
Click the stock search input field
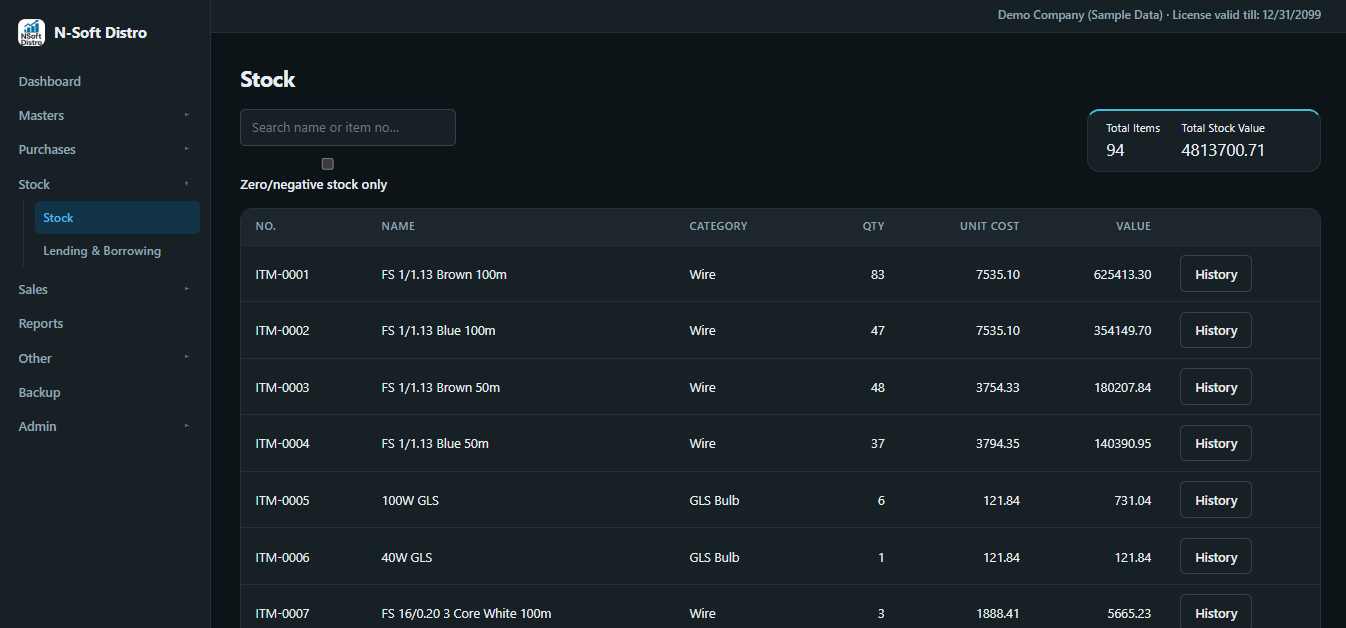[348, 128]
